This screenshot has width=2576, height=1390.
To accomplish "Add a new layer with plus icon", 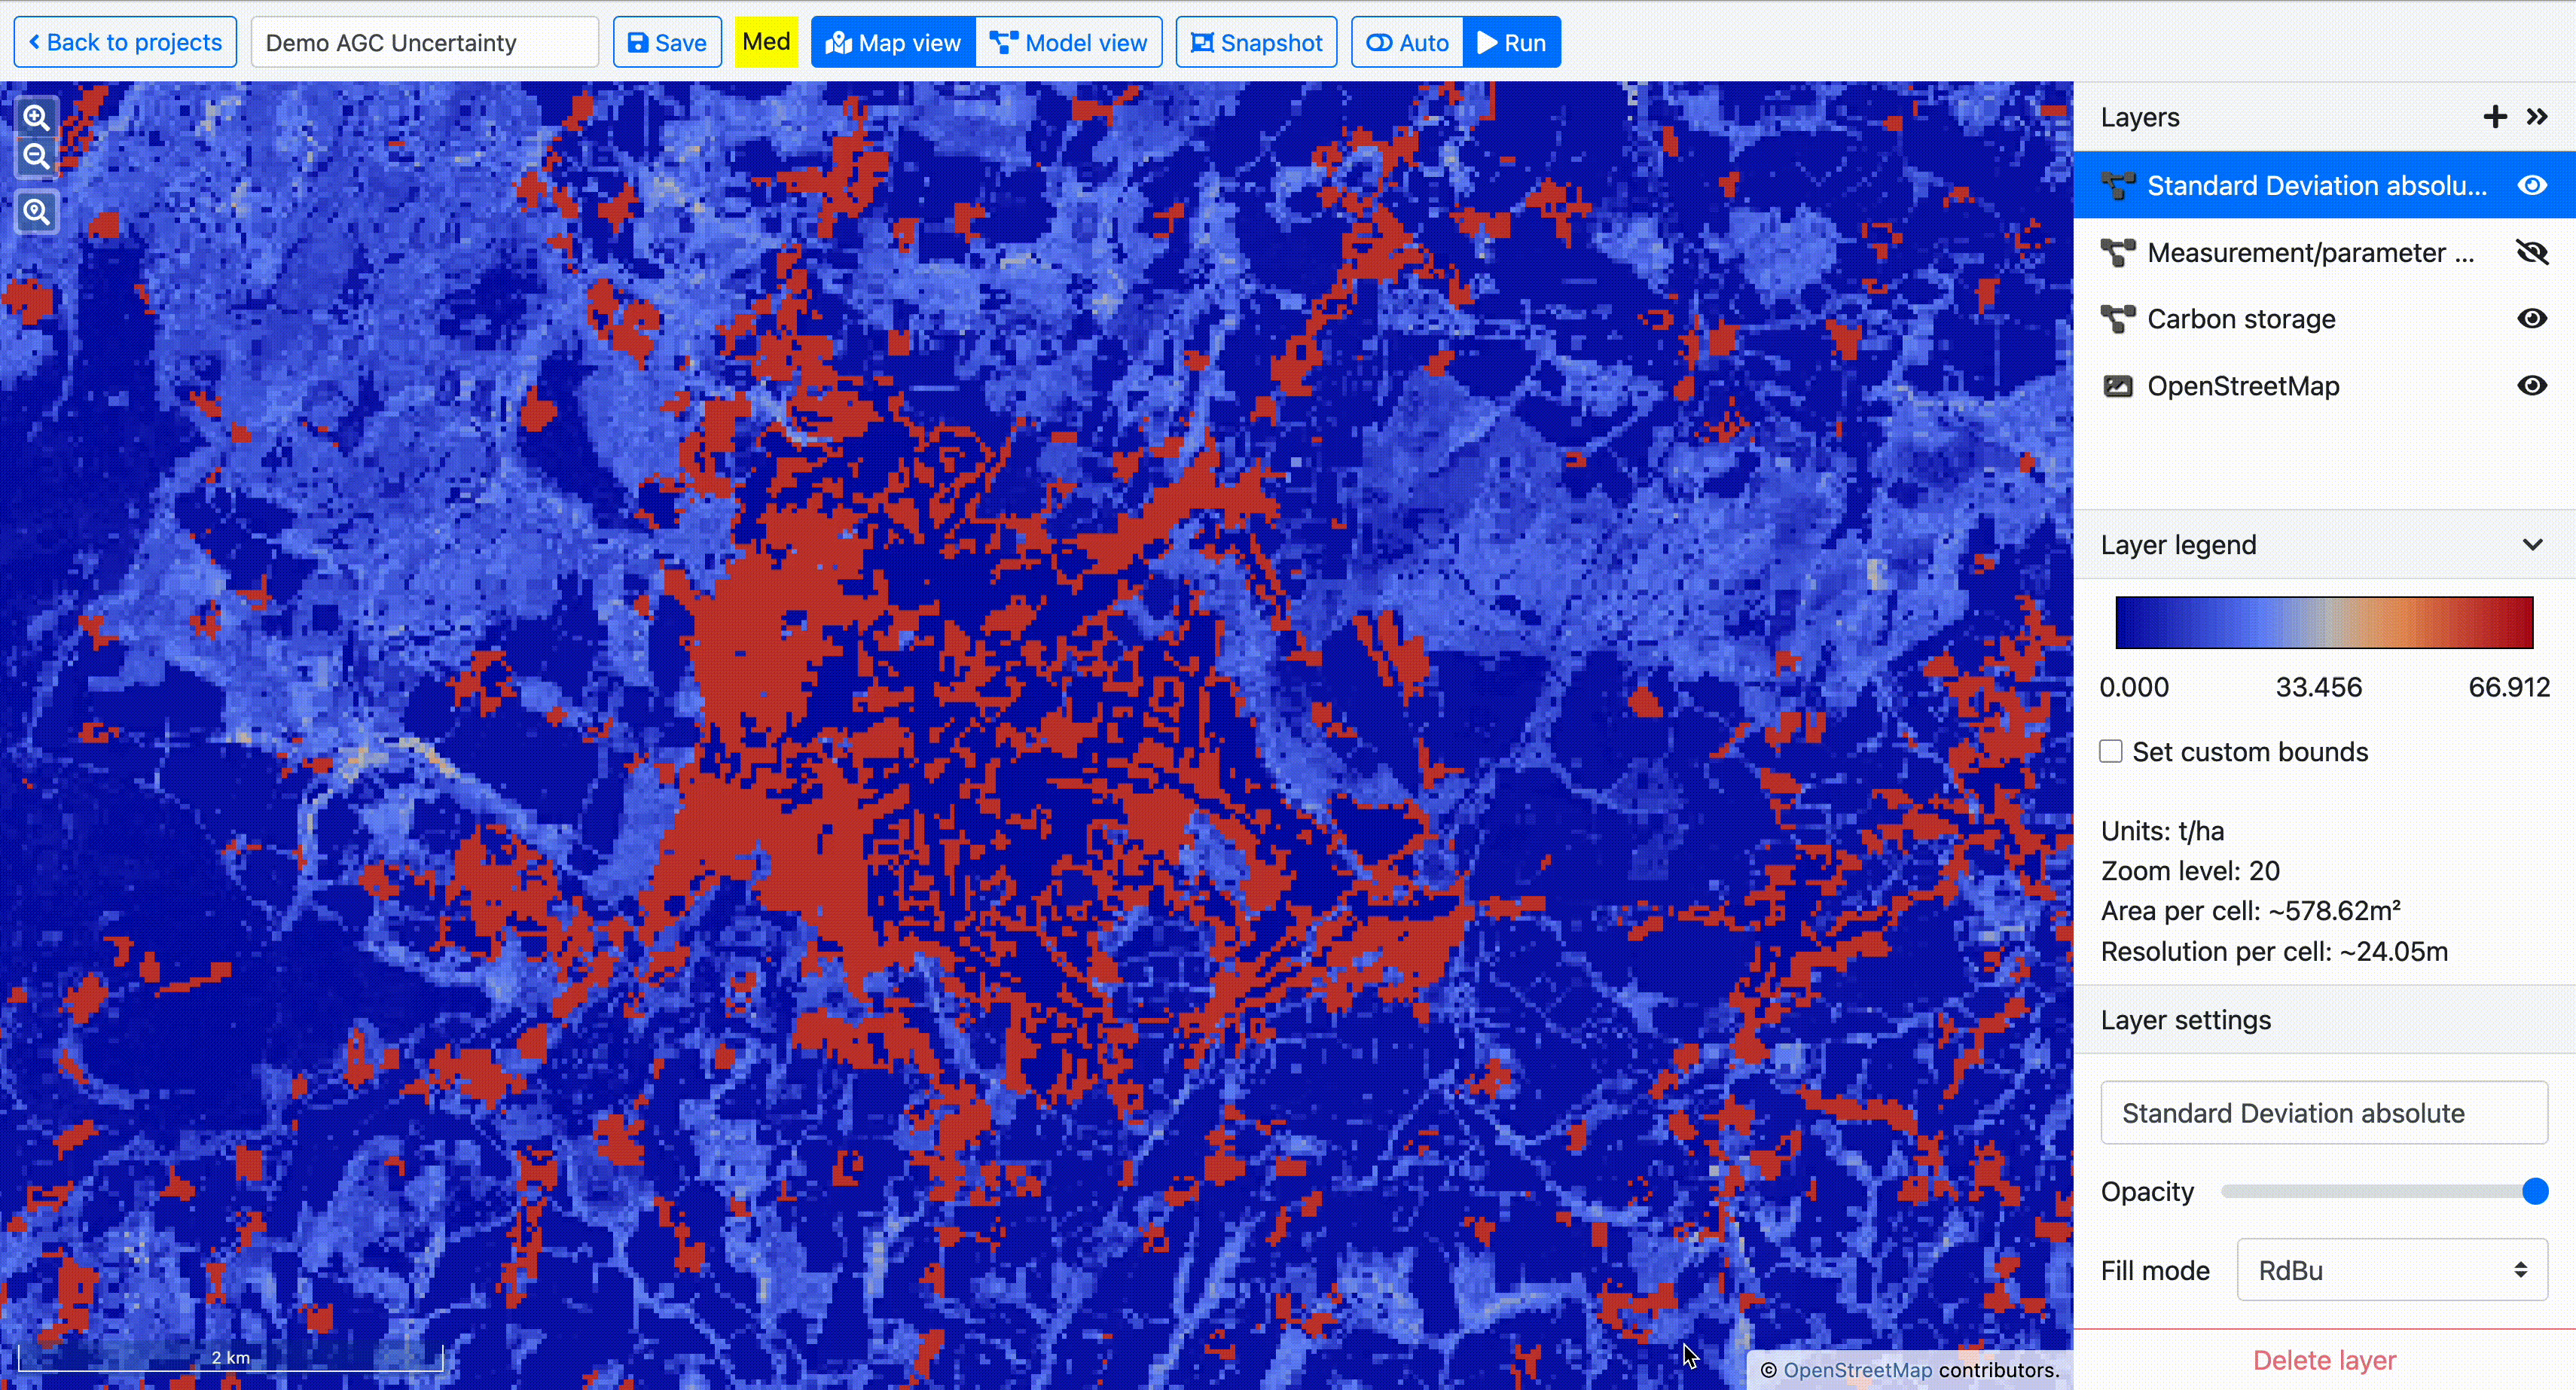I will click(x=2494, y=117).
